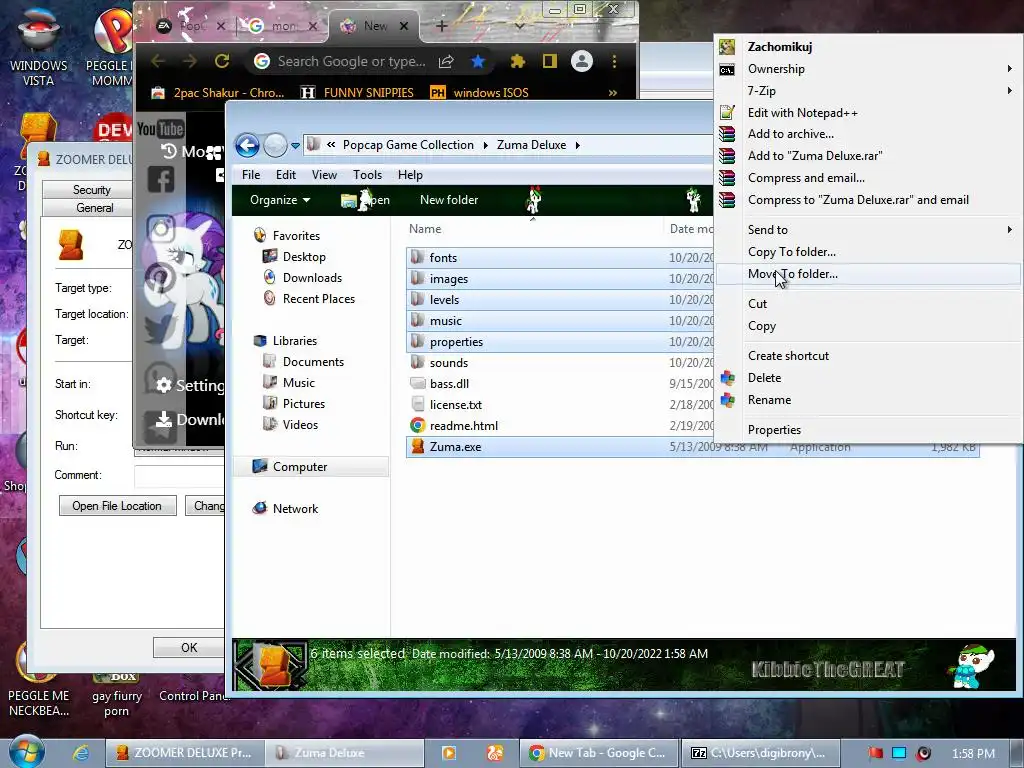This screenshot has height=768, width=1024.
Task: Open the File menu in Explorer
Action: click(x=251, y=175)
